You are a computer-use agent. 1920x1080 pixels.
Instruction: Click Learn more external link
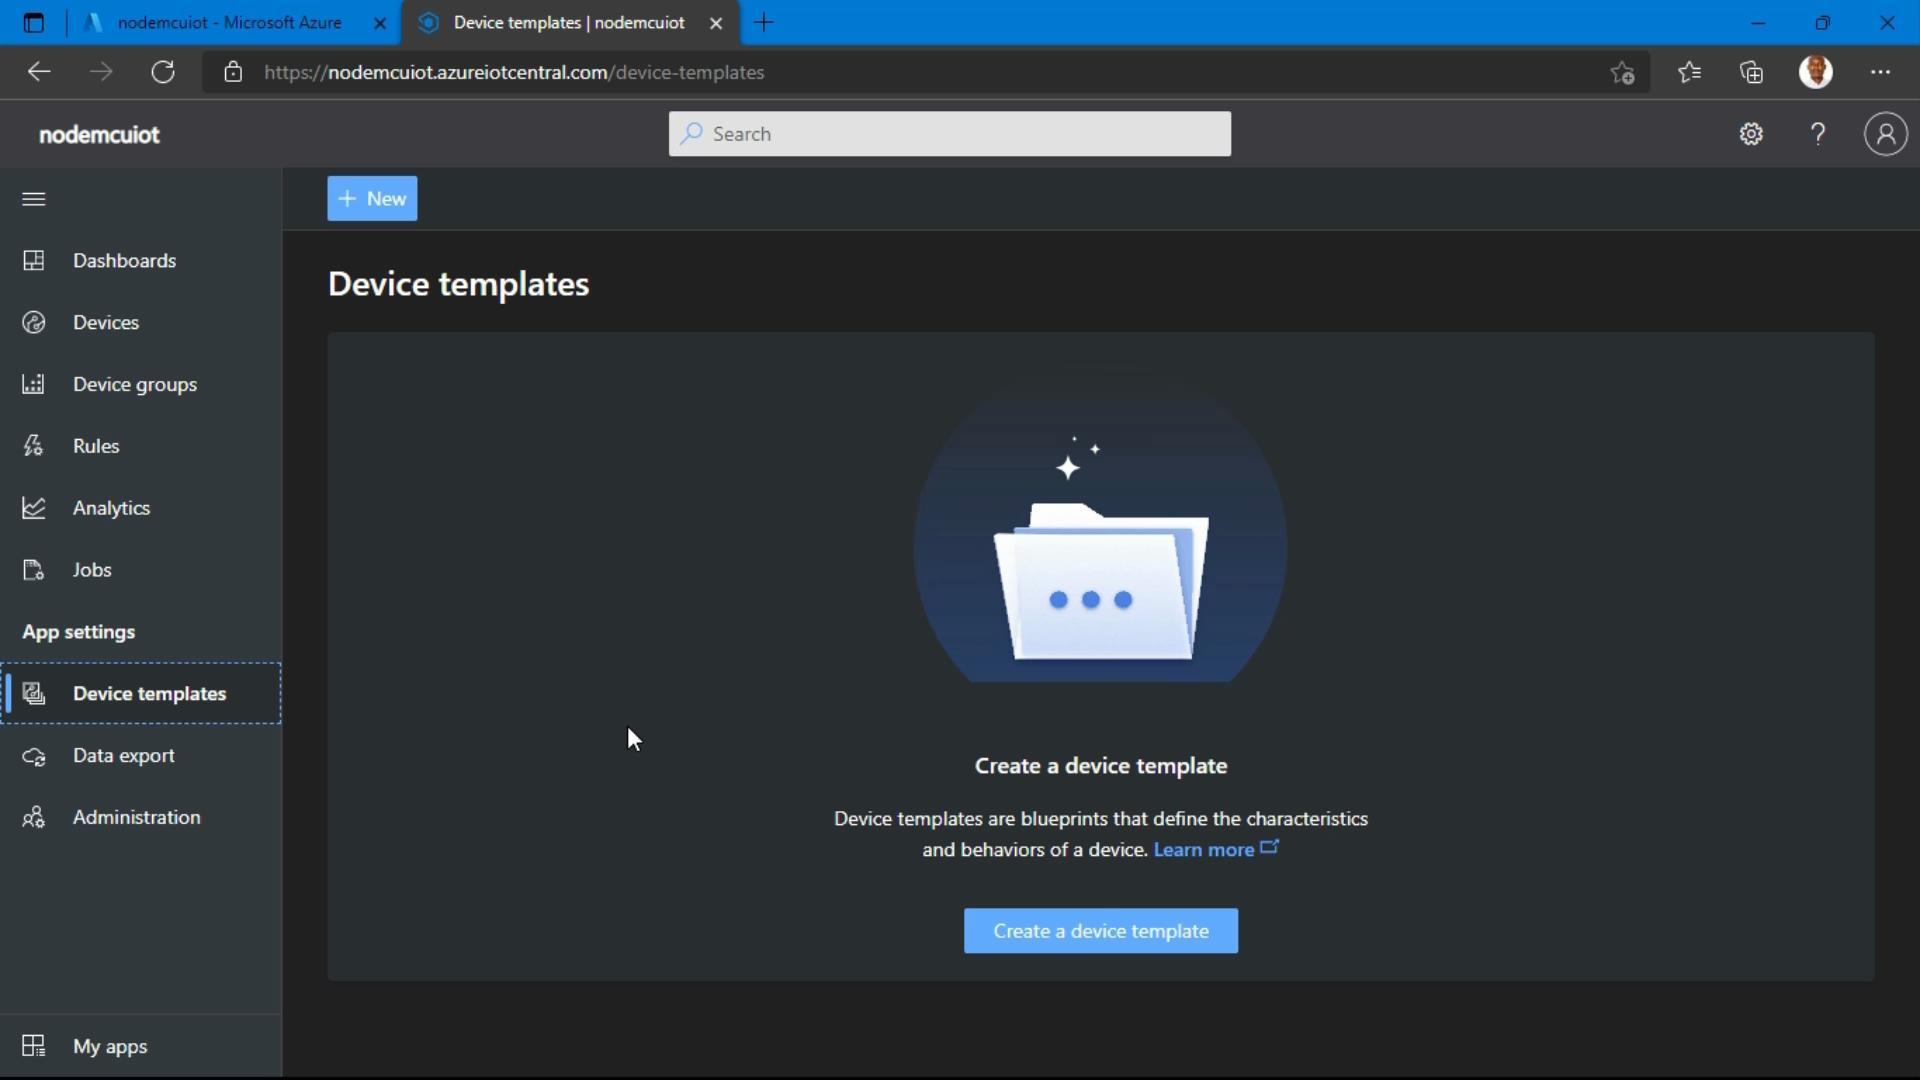1217,848
